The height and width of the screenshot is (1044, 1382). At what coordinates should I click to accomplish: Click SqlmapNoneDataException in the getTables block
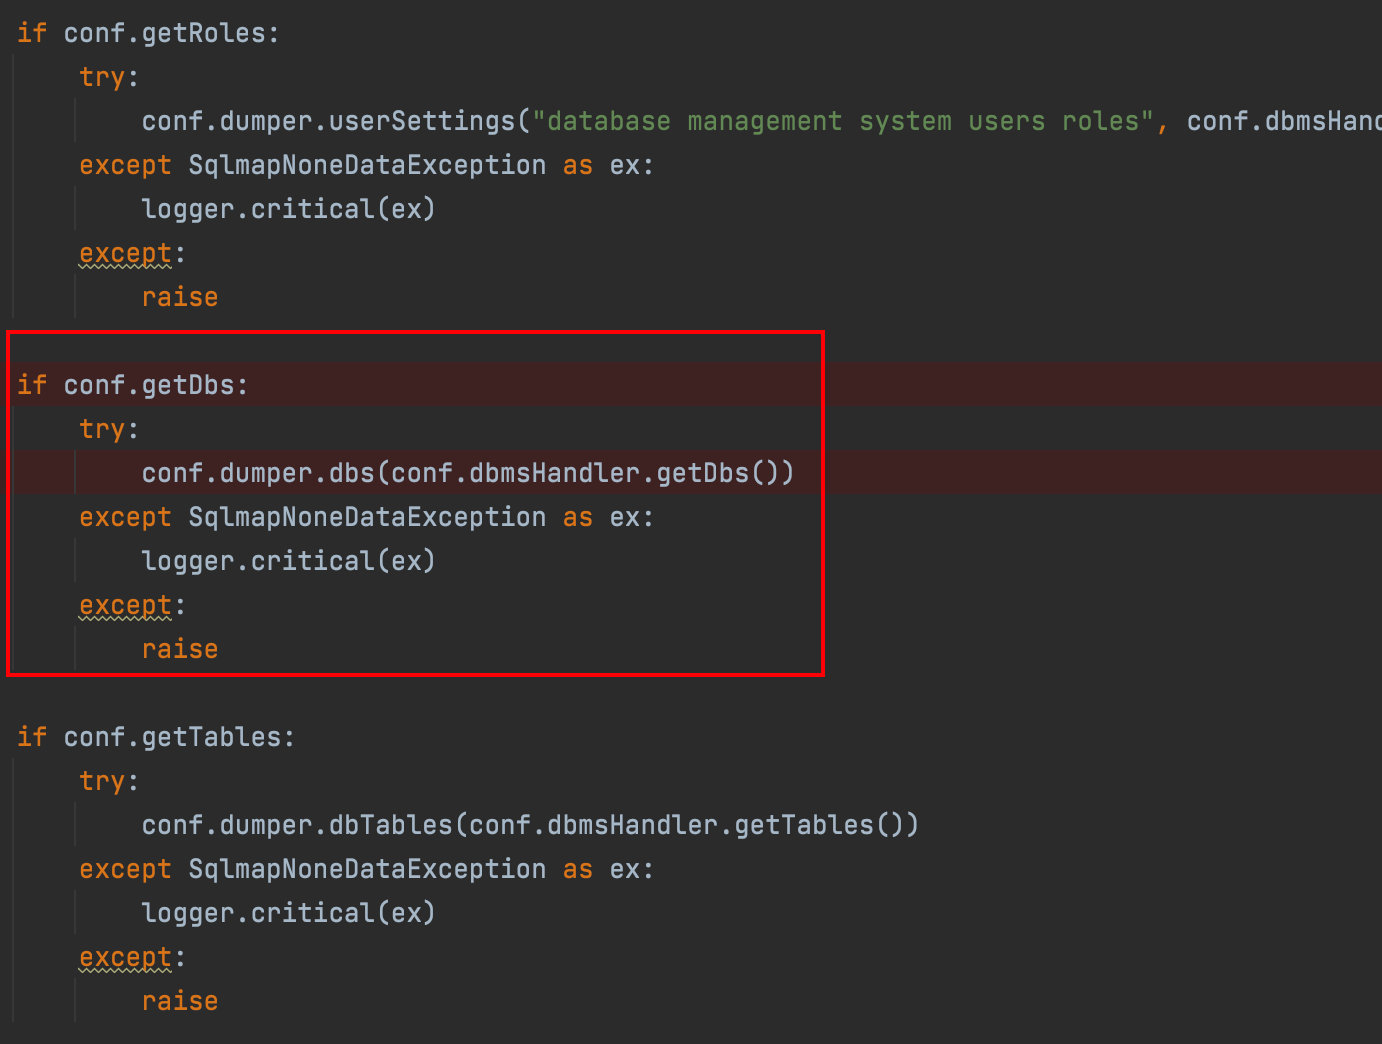click(367, 869)
